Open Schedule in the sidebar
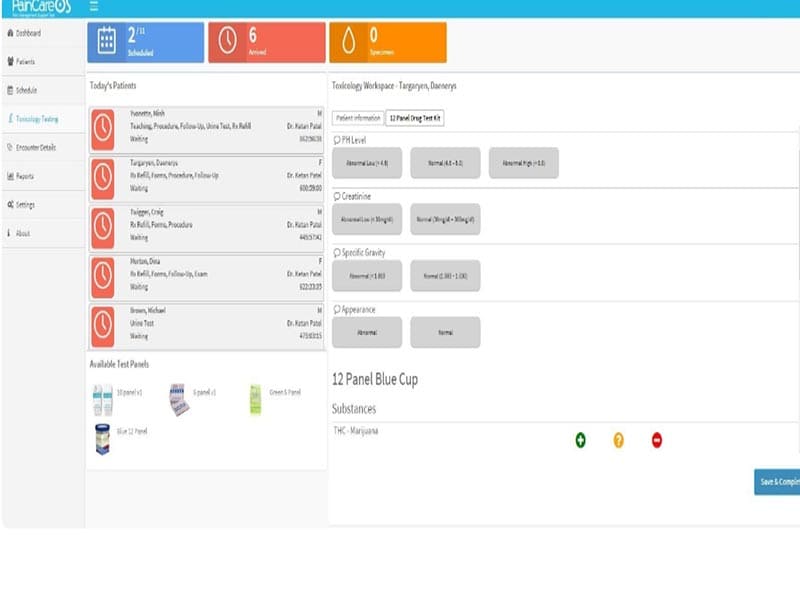Screen dimensions: 800x600 tap(22, 90)
